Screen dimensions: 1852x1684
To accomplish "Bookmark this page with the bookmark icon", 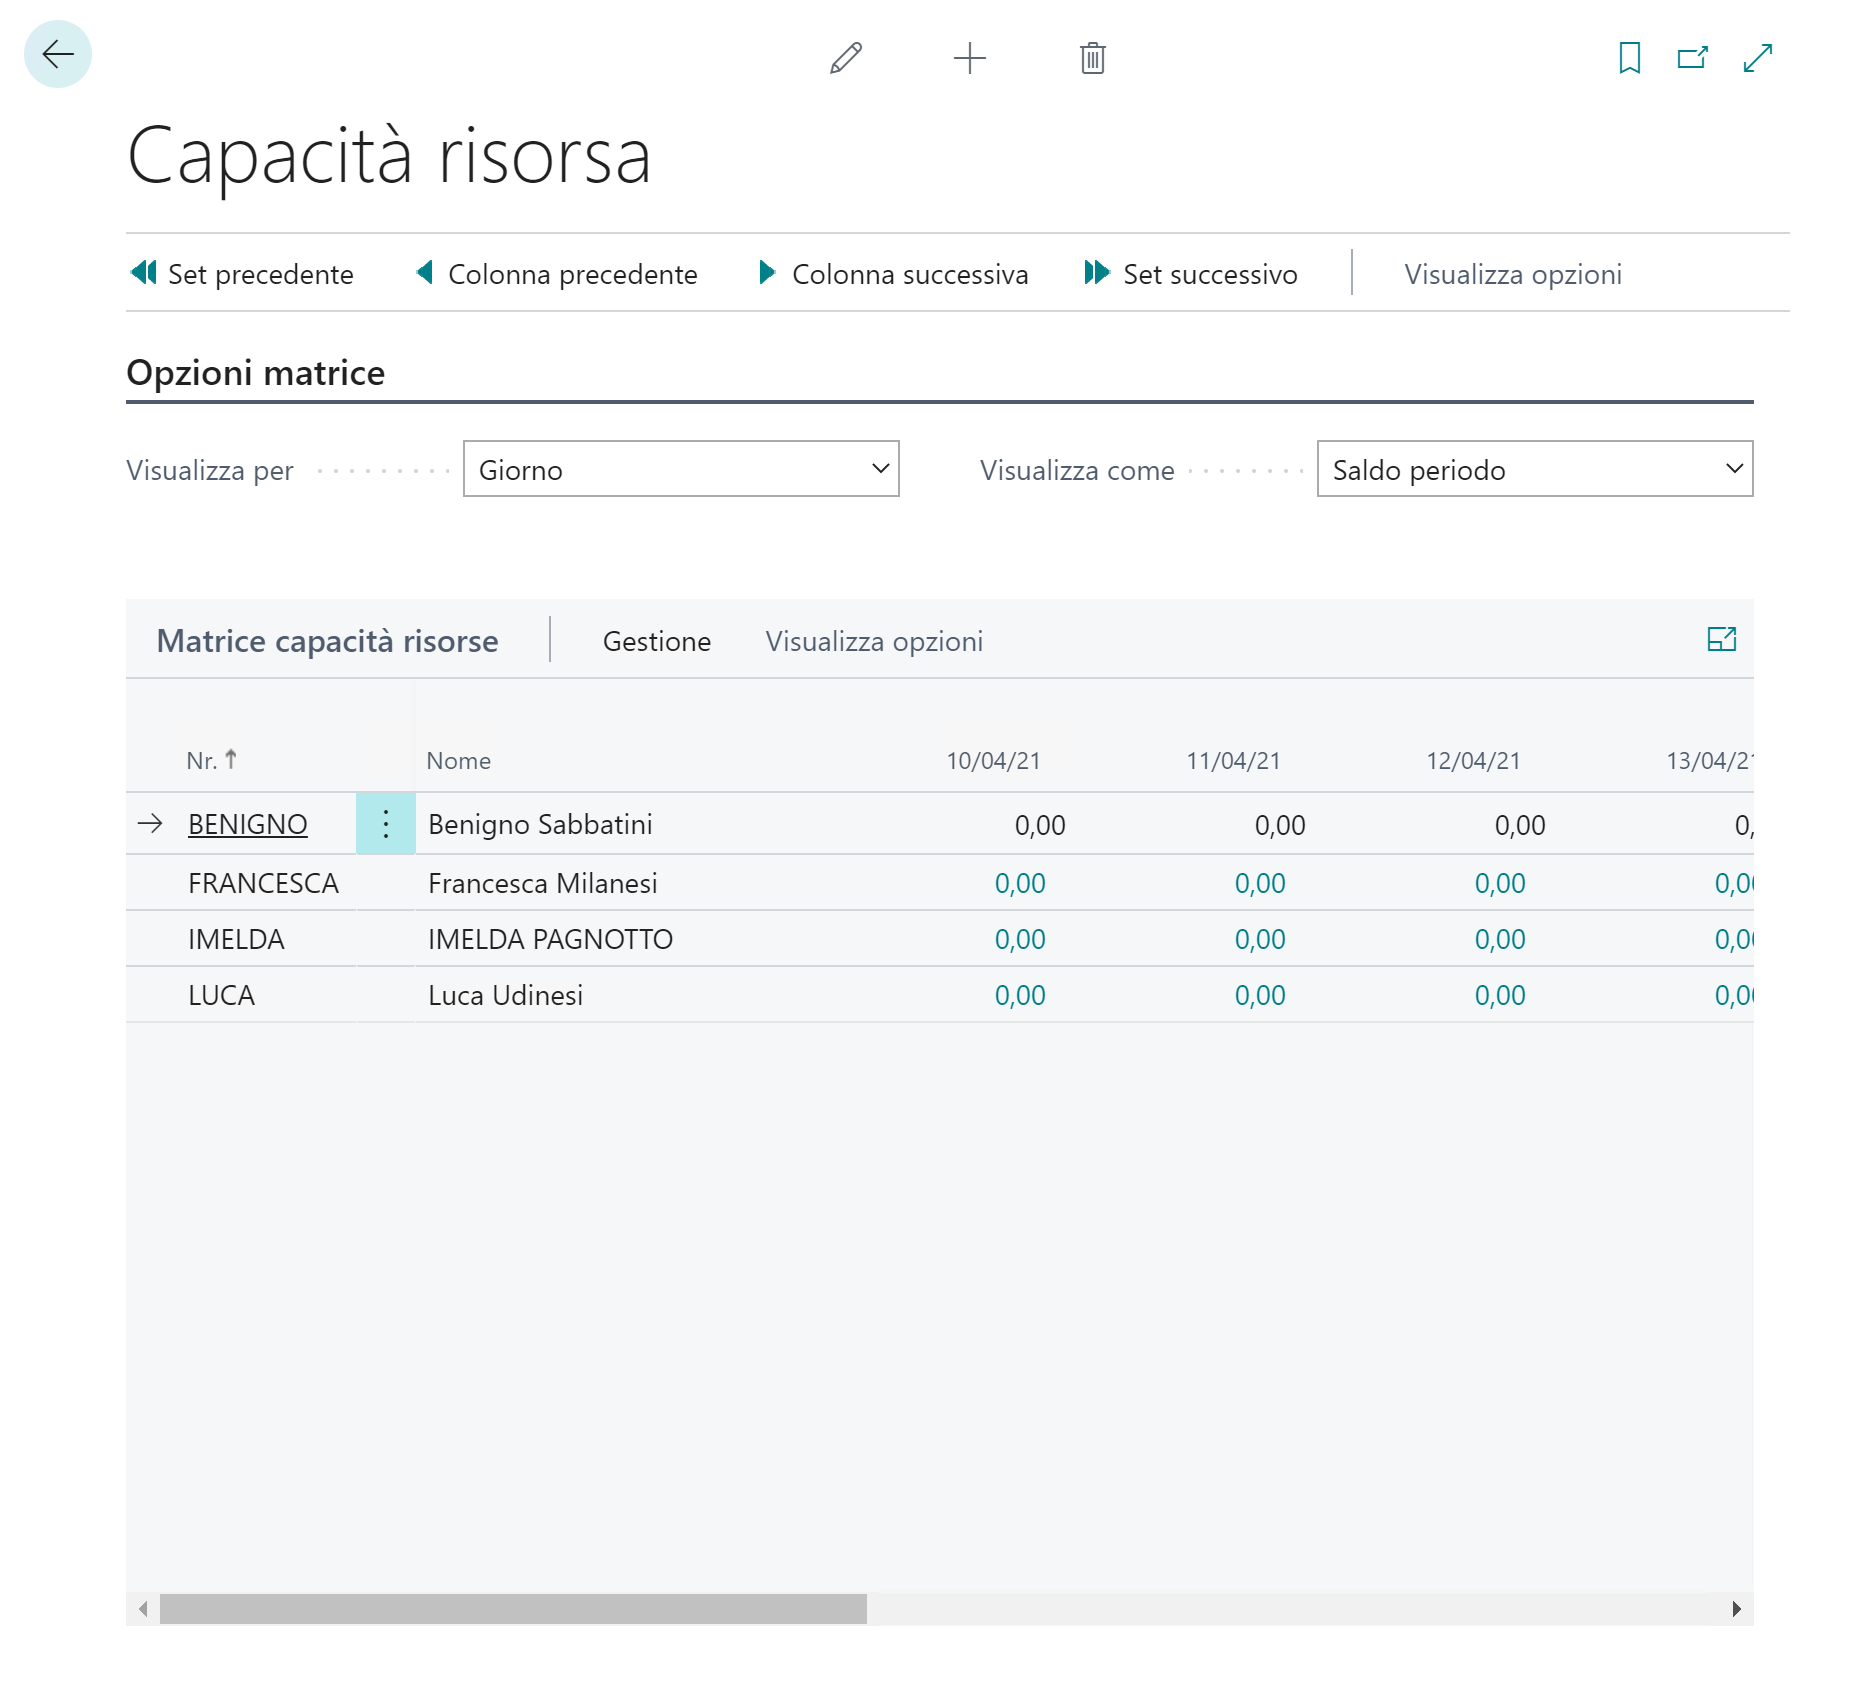I will point(1628,59).
